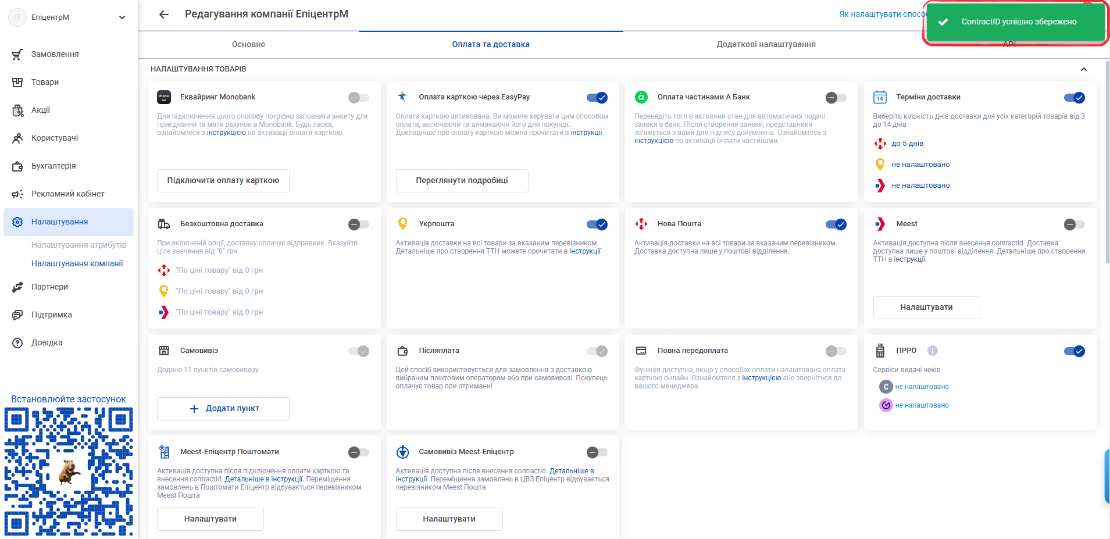The image size is (1110, 539).
Task: Click the Meest-Епіцентр Поштомати icon
Action: coord(164,452)
